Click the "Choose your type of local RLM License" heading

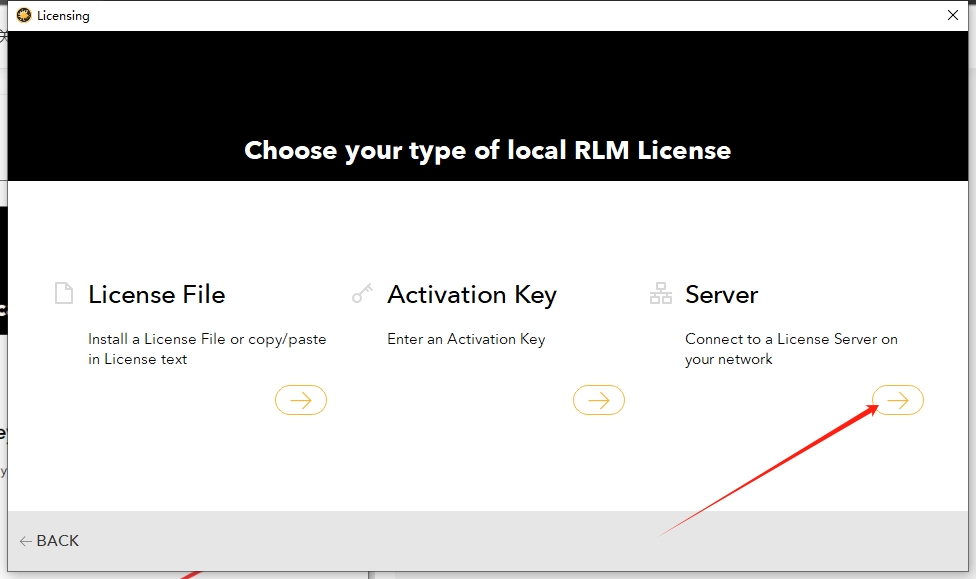(487, 151)
